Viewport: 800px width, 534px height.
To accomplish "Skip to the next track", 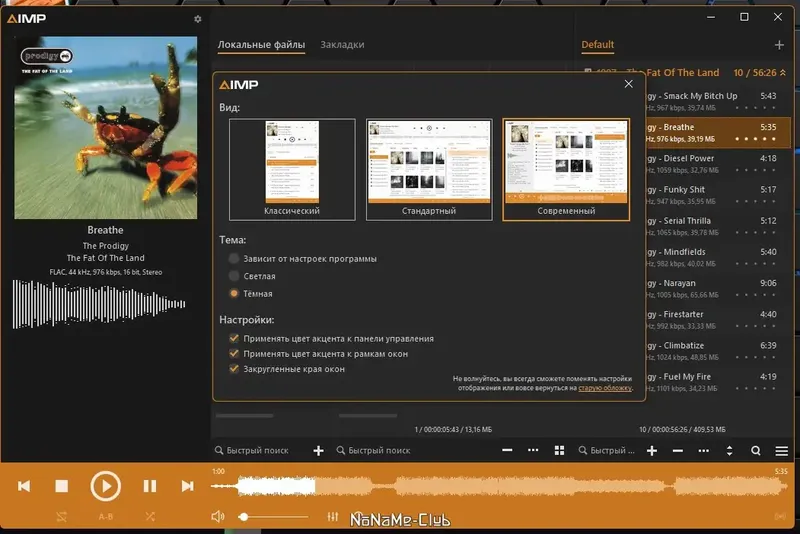I will tap(187, 486).
